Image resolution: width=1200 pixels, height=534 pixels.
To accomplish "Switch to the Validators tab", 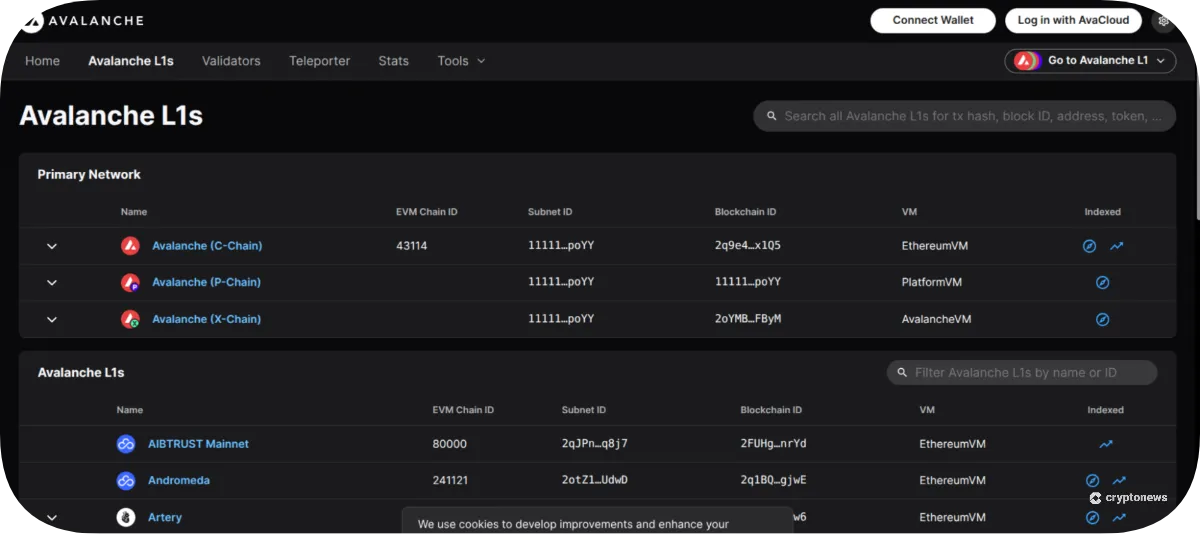I will coord(231,61).
